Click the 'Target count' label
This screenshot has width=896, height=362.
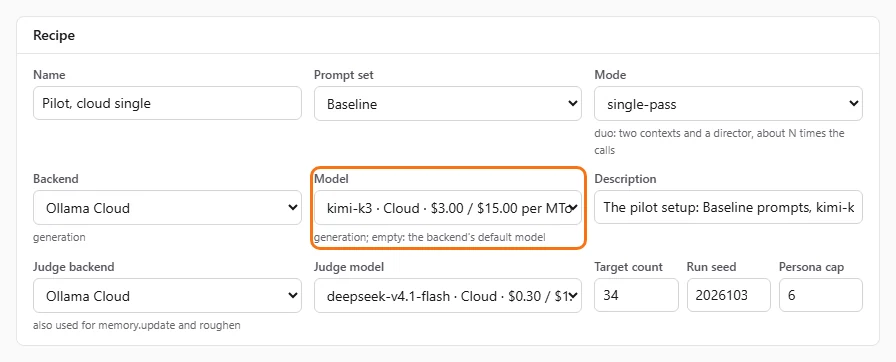629,267
